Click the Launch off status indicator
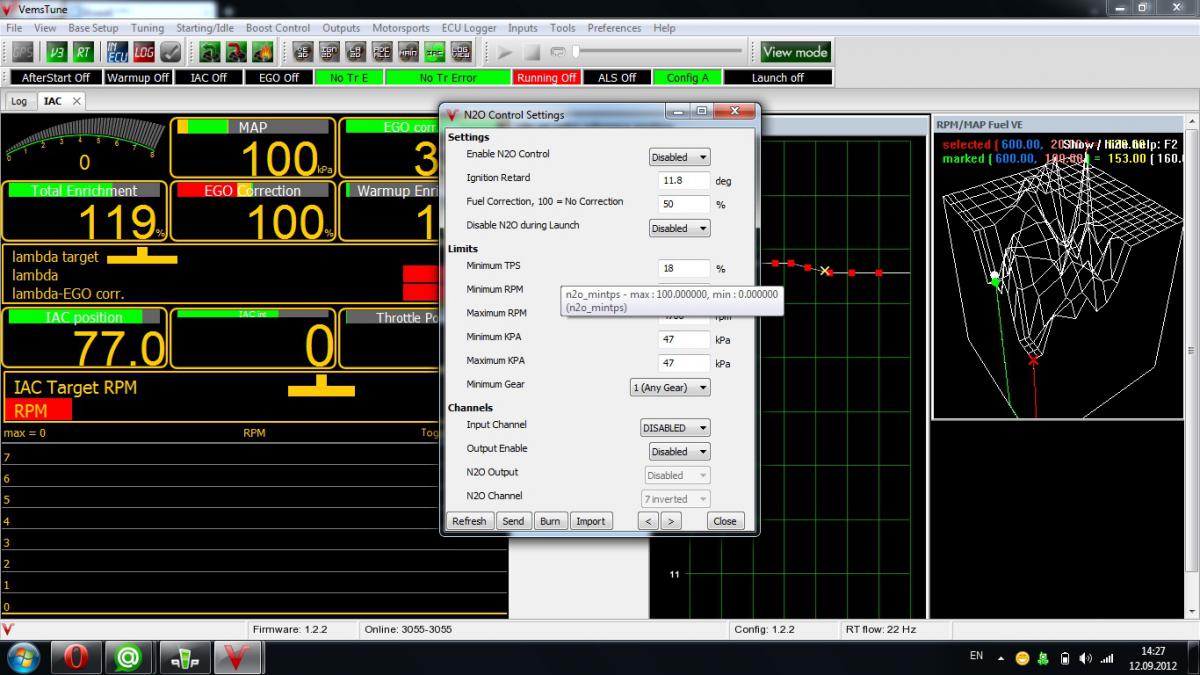 coord(777,77)
